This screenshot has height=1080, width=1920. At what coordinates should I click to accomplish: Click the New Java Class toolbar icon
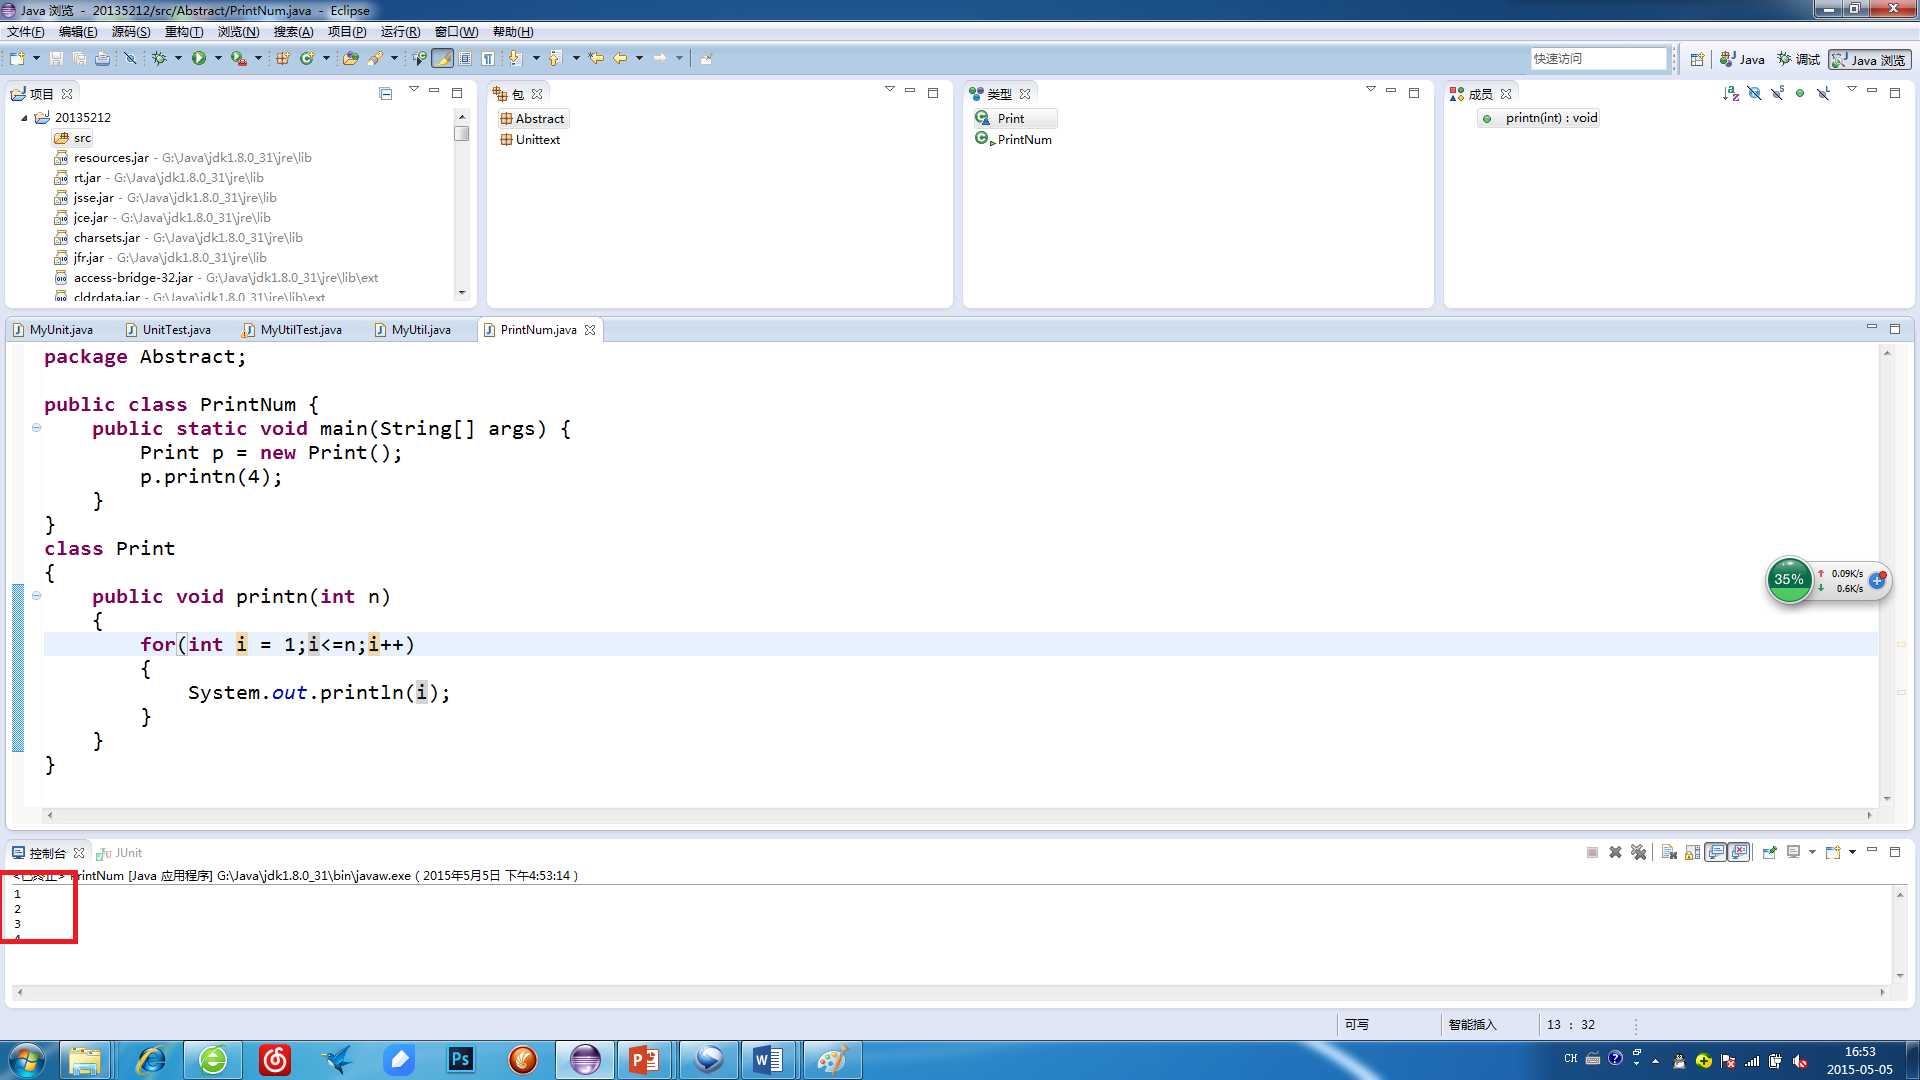tap(307, 59)
